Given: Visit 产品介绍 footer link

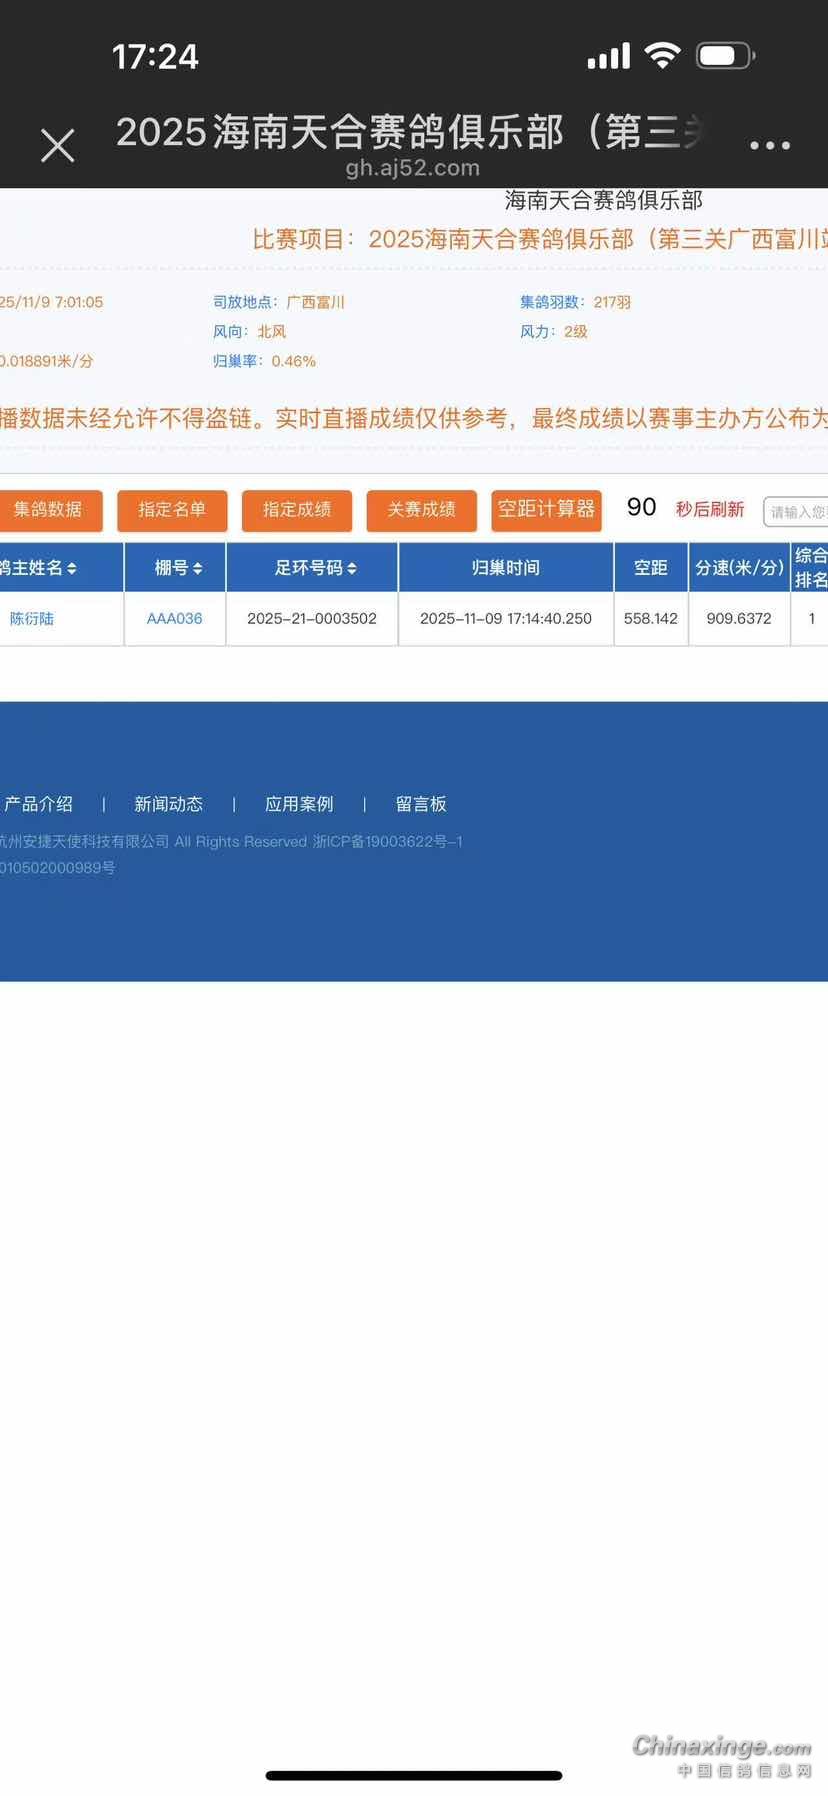Looking at the screenshot, I should 38,804.
